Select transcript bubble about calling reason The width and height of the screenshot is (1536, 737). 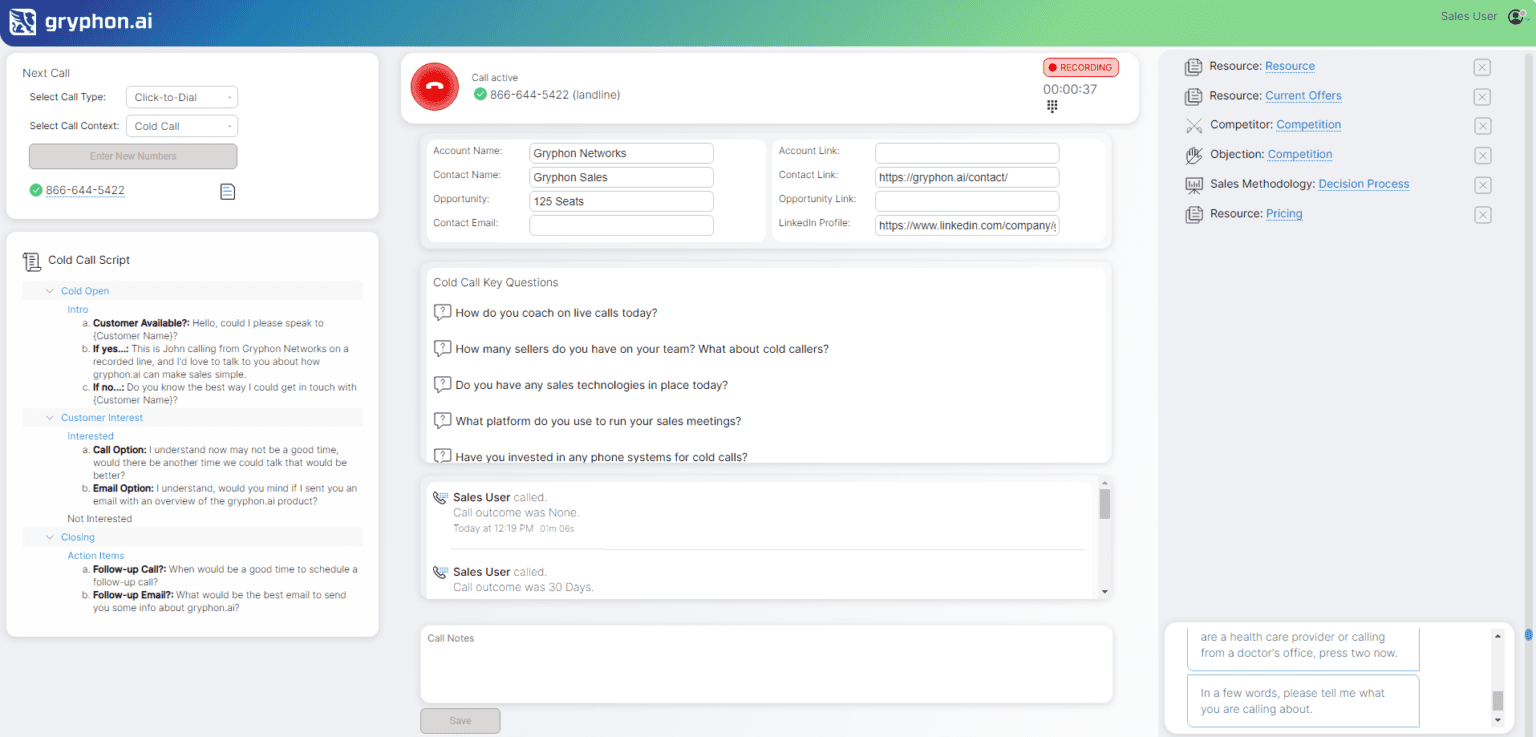pos(1303,701)
